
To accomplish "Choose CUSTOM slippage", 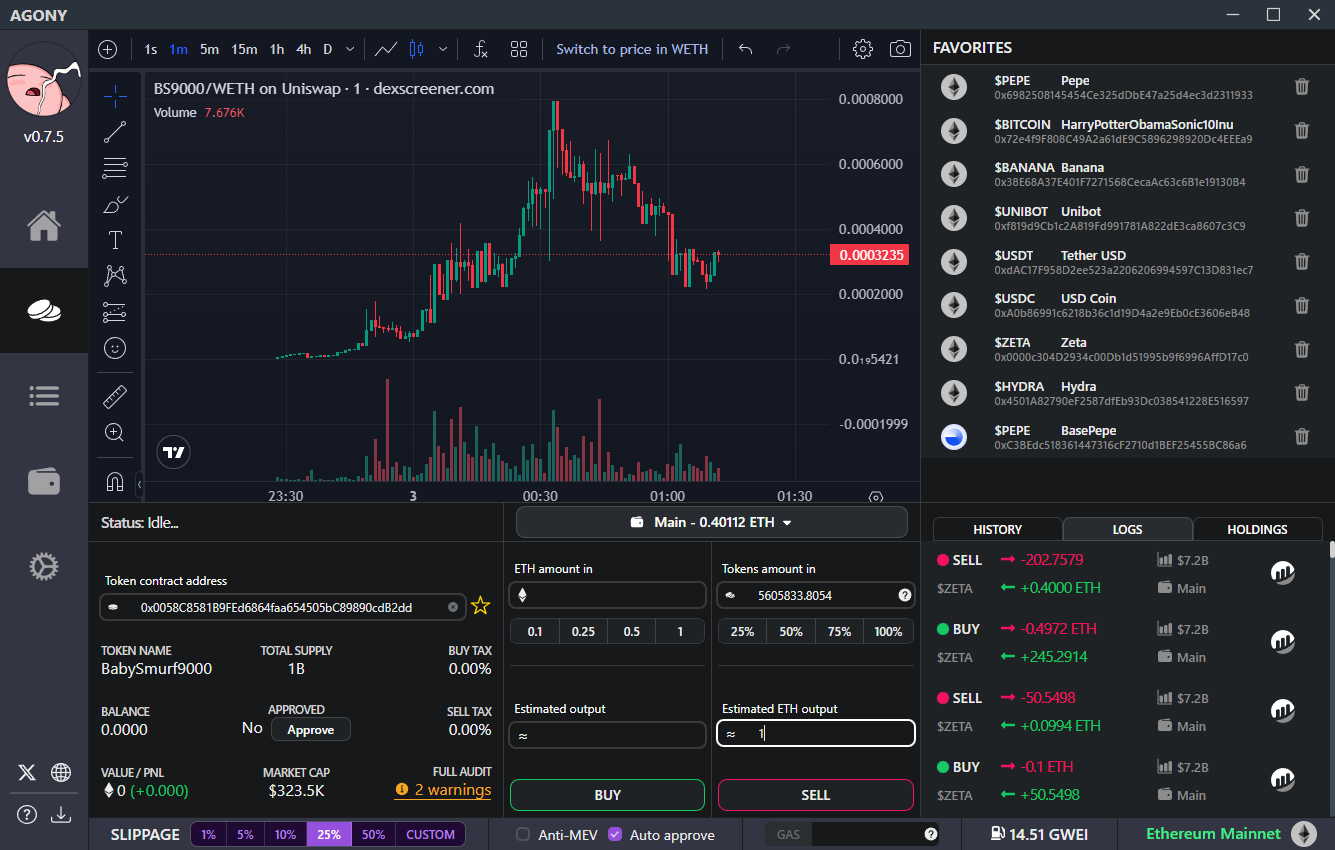I will (431, 834).
